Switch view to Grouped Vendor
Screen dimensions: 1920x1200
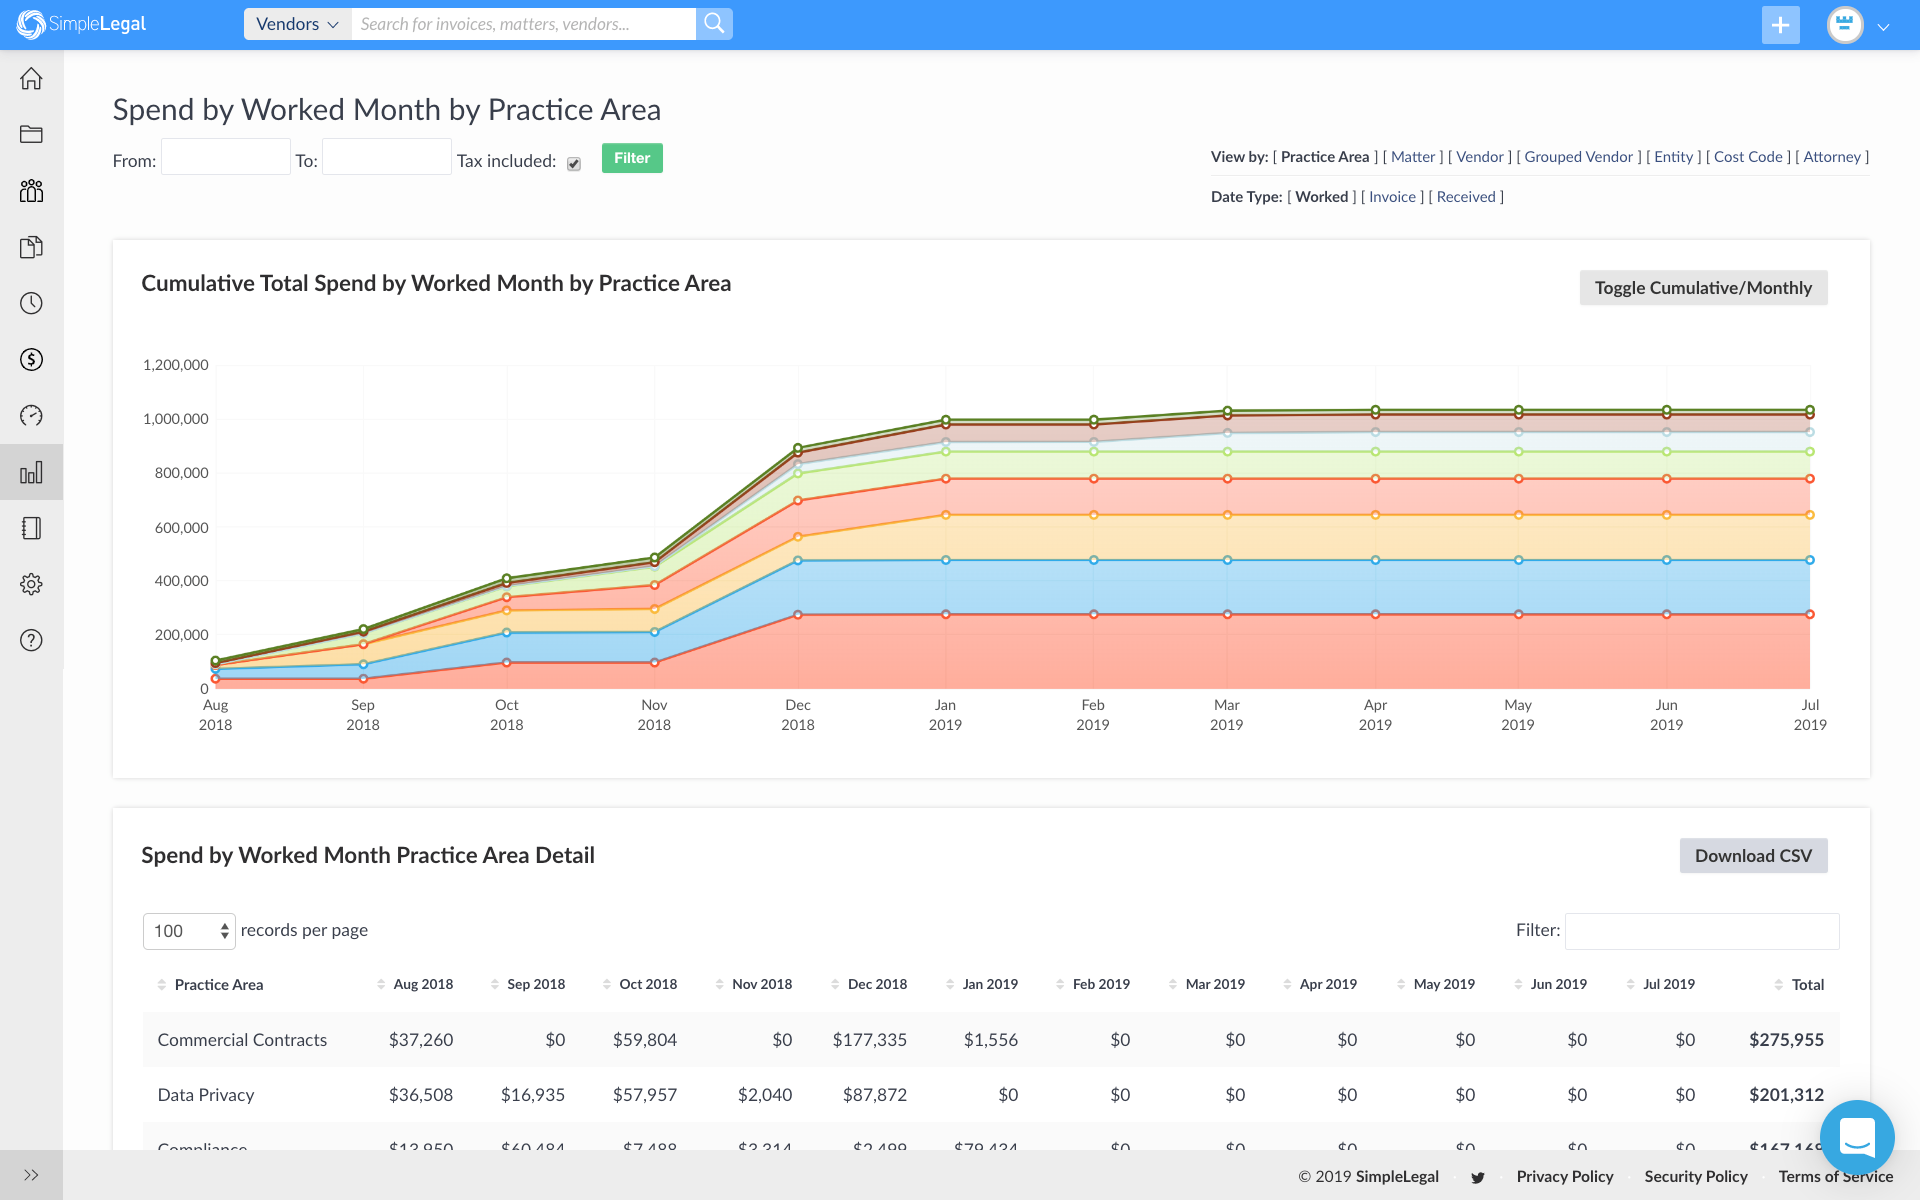[1578, 157]
